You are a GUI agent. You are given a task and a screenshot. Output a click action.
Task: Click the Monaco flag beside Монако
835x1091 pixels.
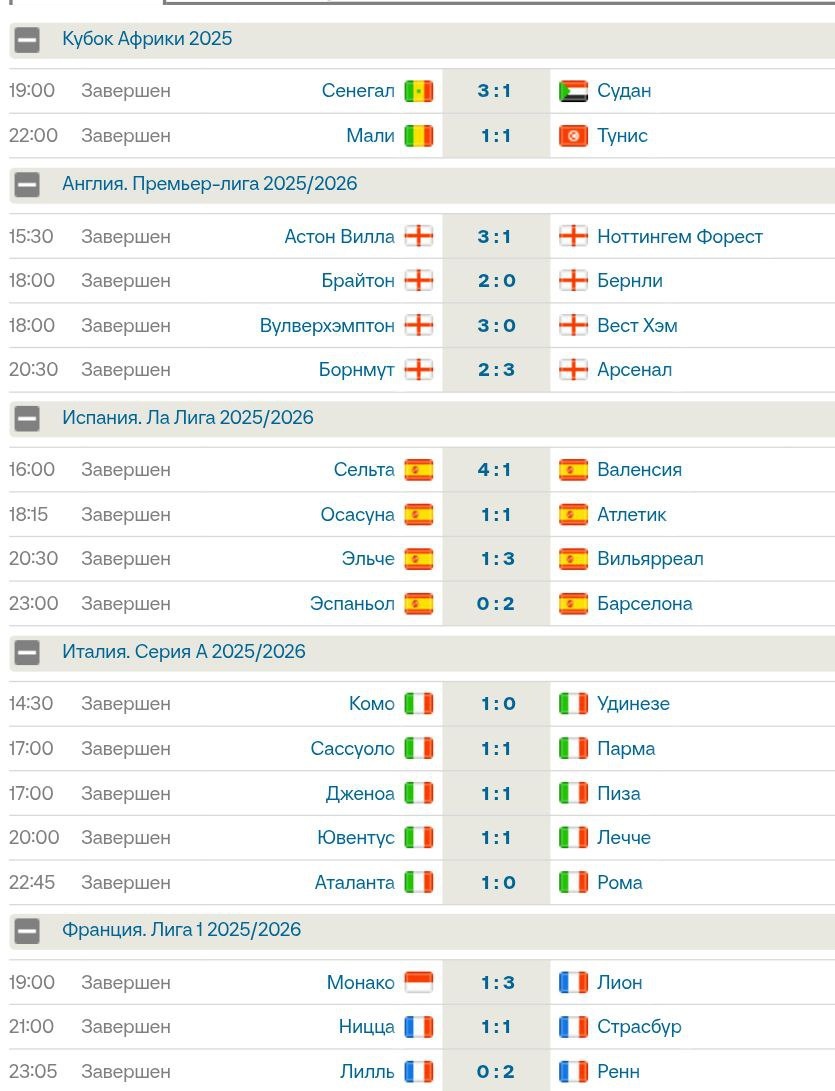click(418, 983)
